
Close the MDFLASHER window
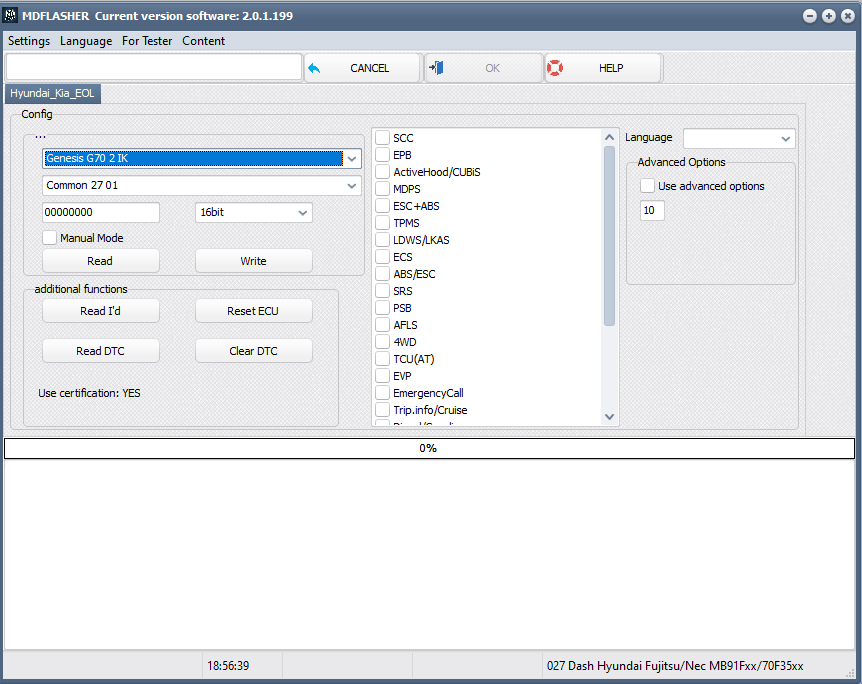pyautogui.click(x=848, y=16)
